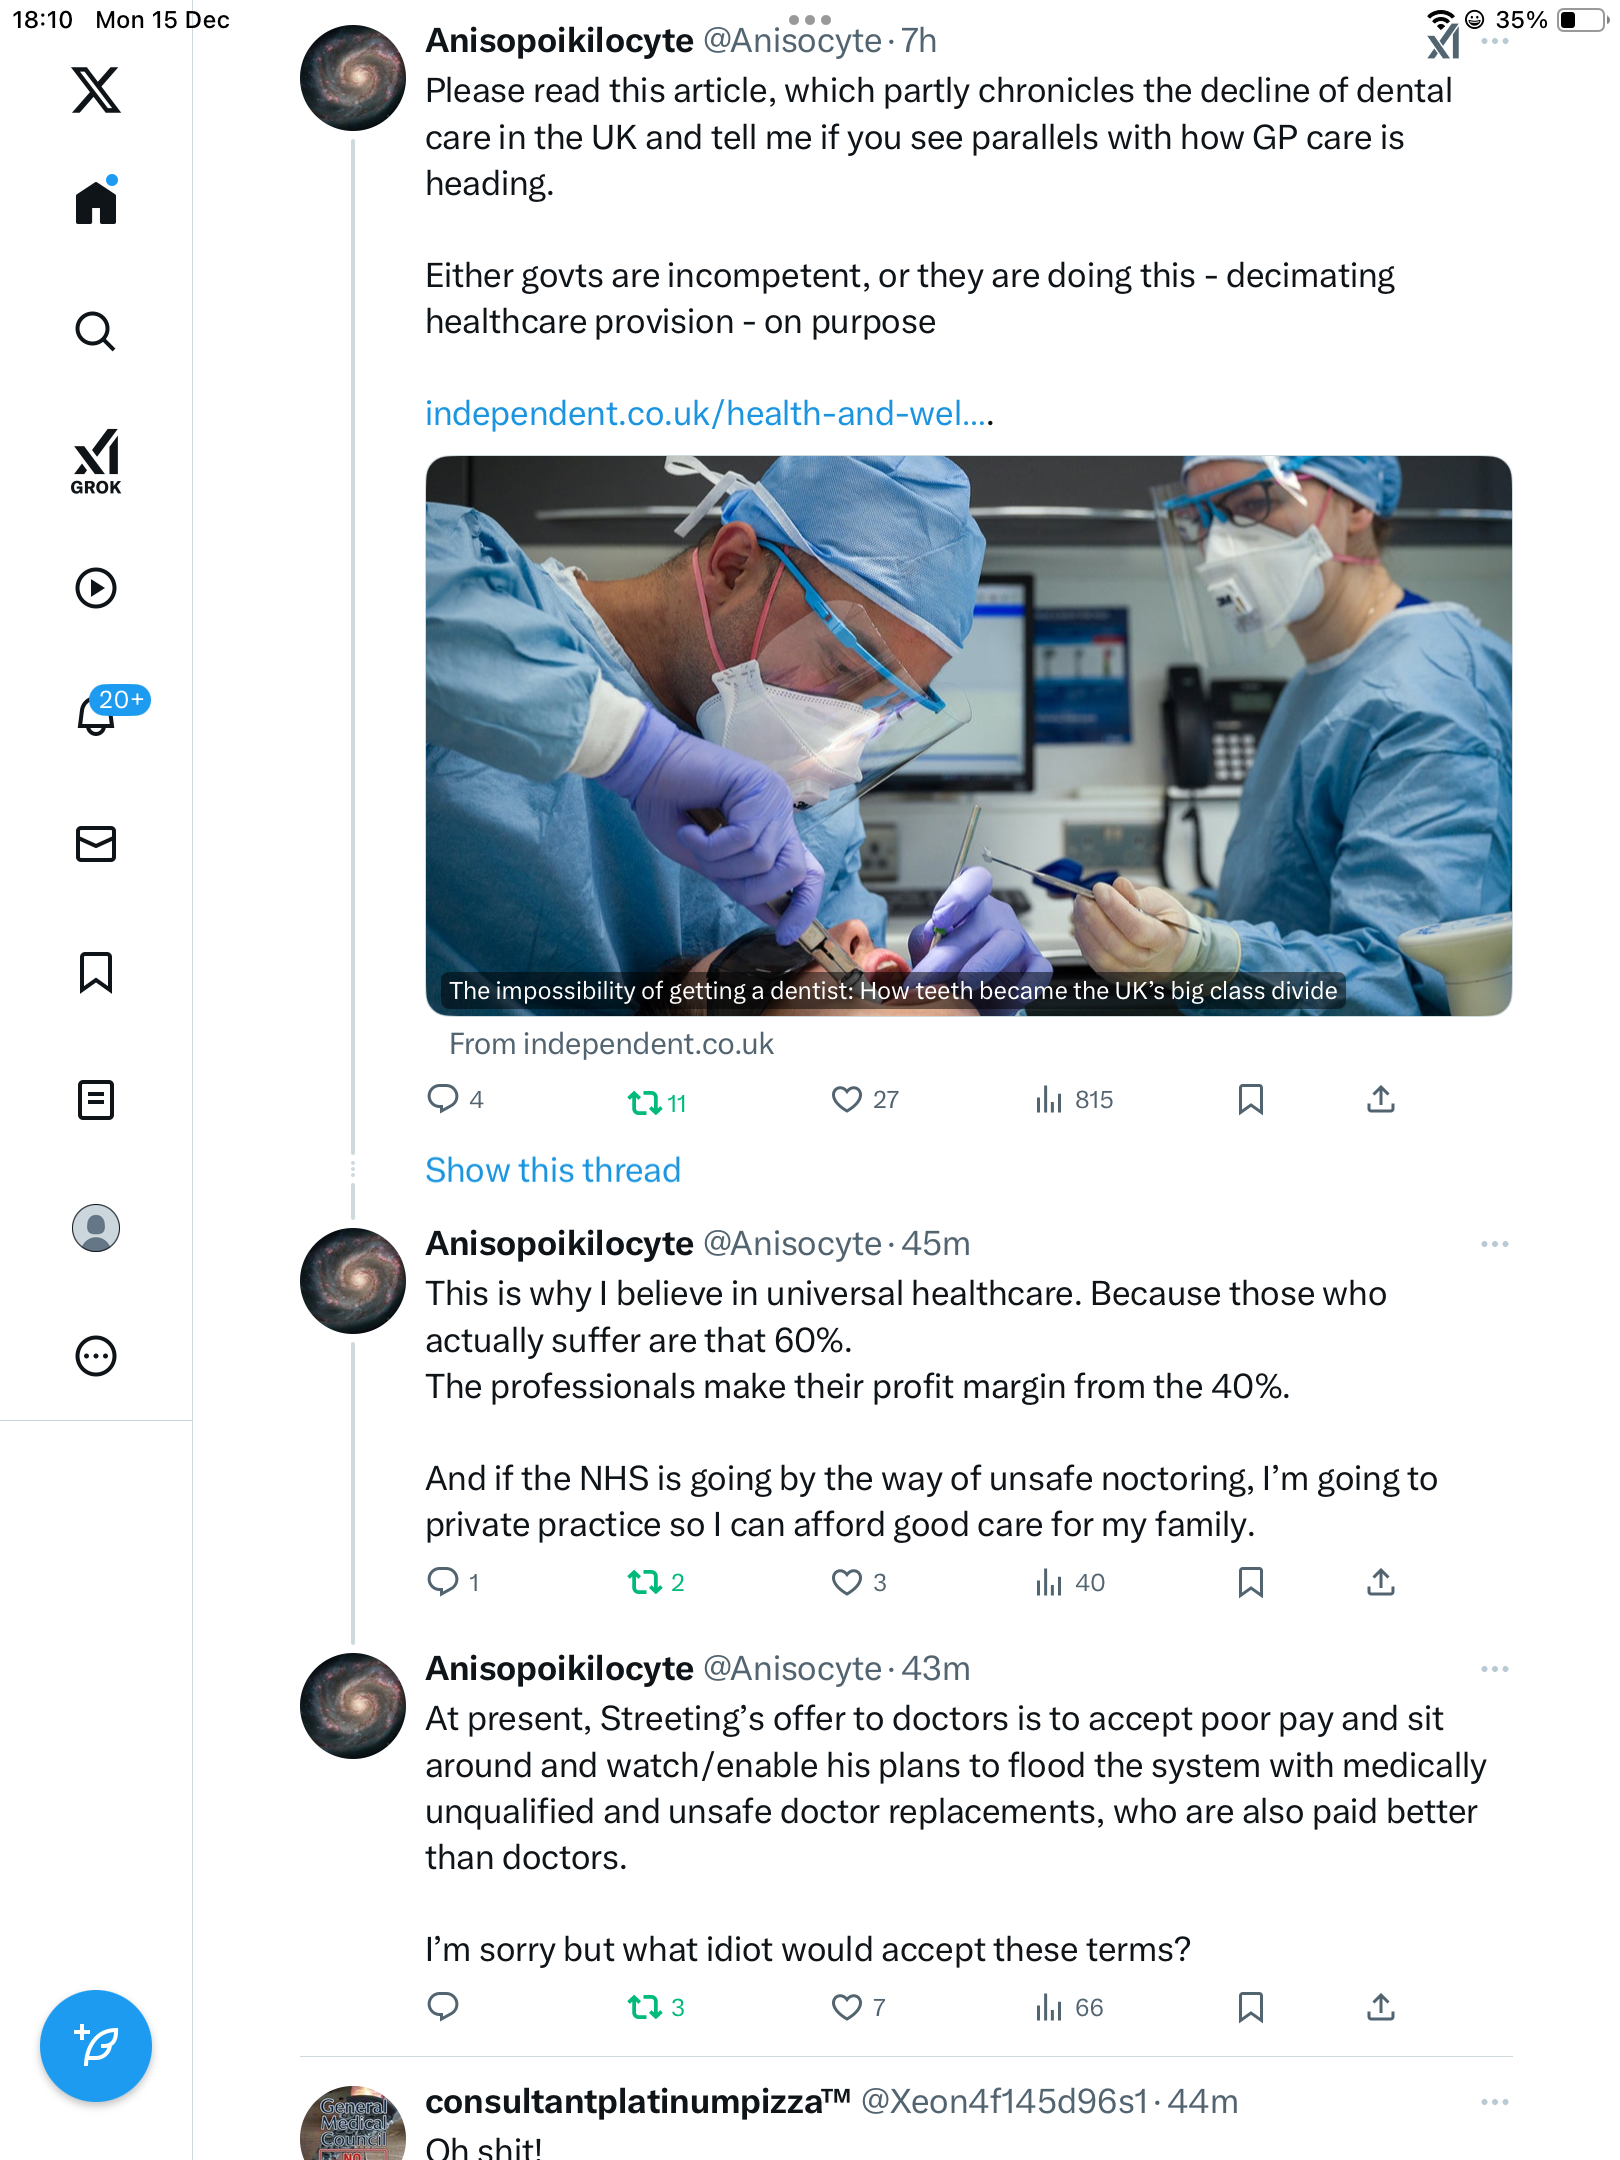Open the Search page in sidebar

click(96, 331)
